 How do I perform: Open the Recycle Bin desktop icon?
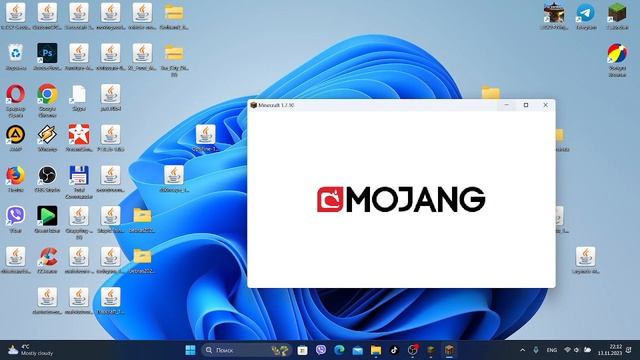[x=16, y=53]
